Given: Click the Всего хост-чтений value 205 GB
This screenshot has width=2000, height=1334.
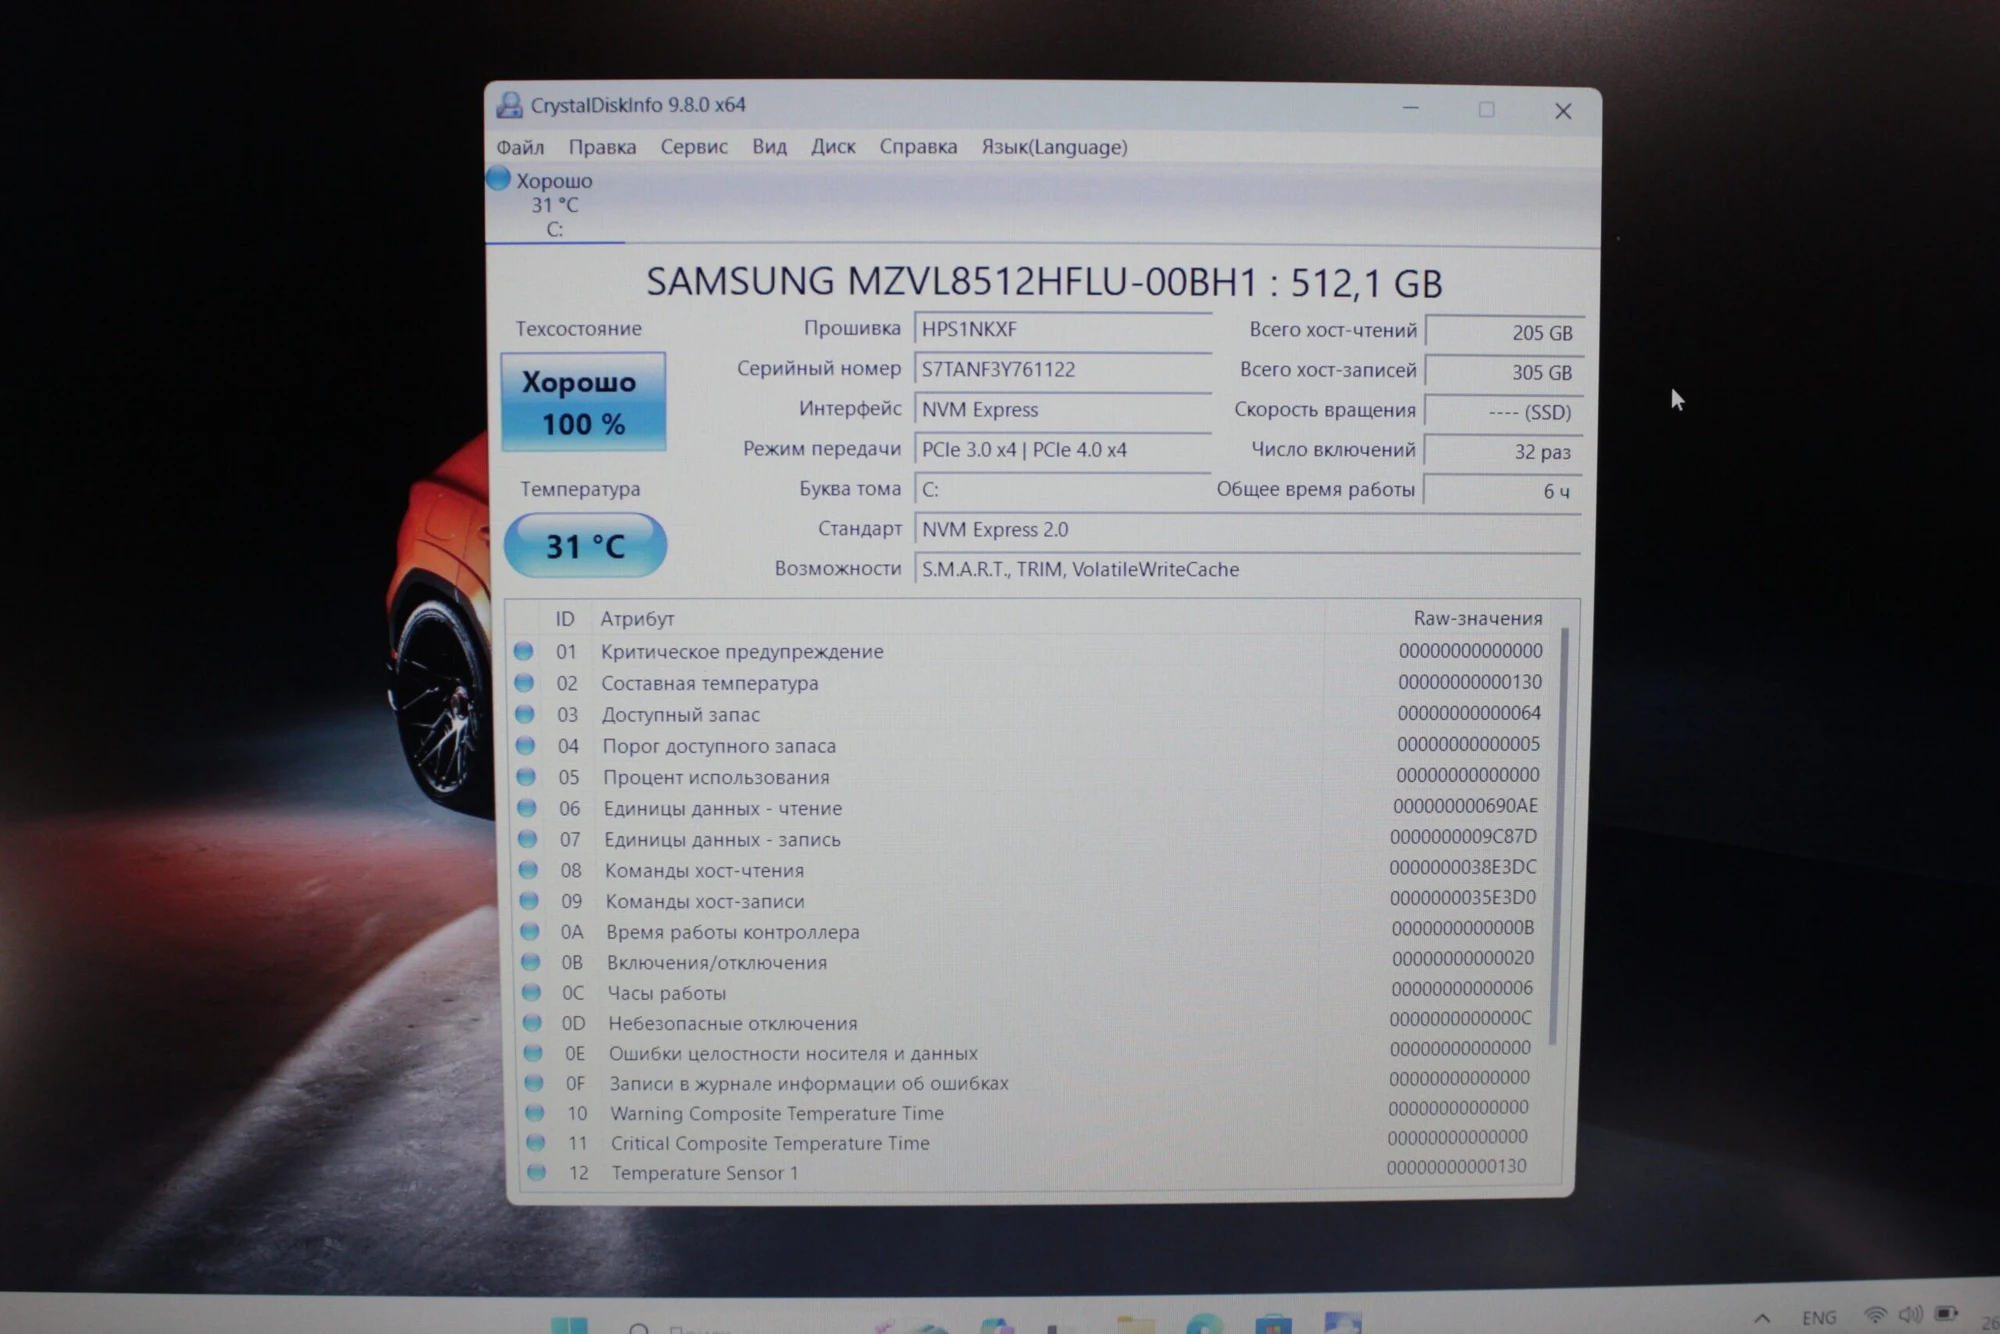Looking at the screenshot, I should coord(1503,332).
